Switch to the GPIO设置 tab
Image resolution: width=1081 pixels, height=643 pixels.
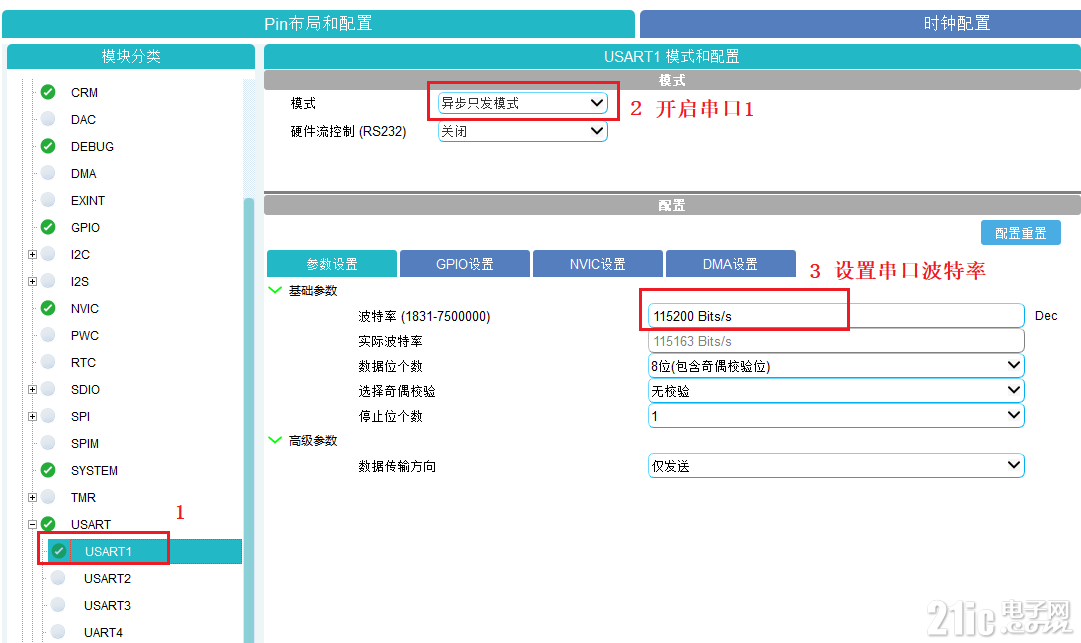coord(465,264)
